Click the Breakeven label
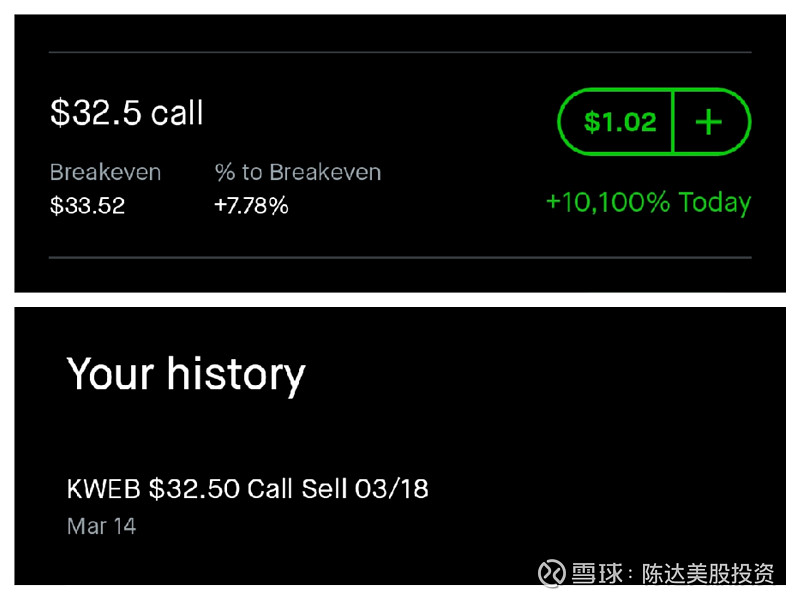The width and height of the screenshot is (800, 600). click(105, 172)
